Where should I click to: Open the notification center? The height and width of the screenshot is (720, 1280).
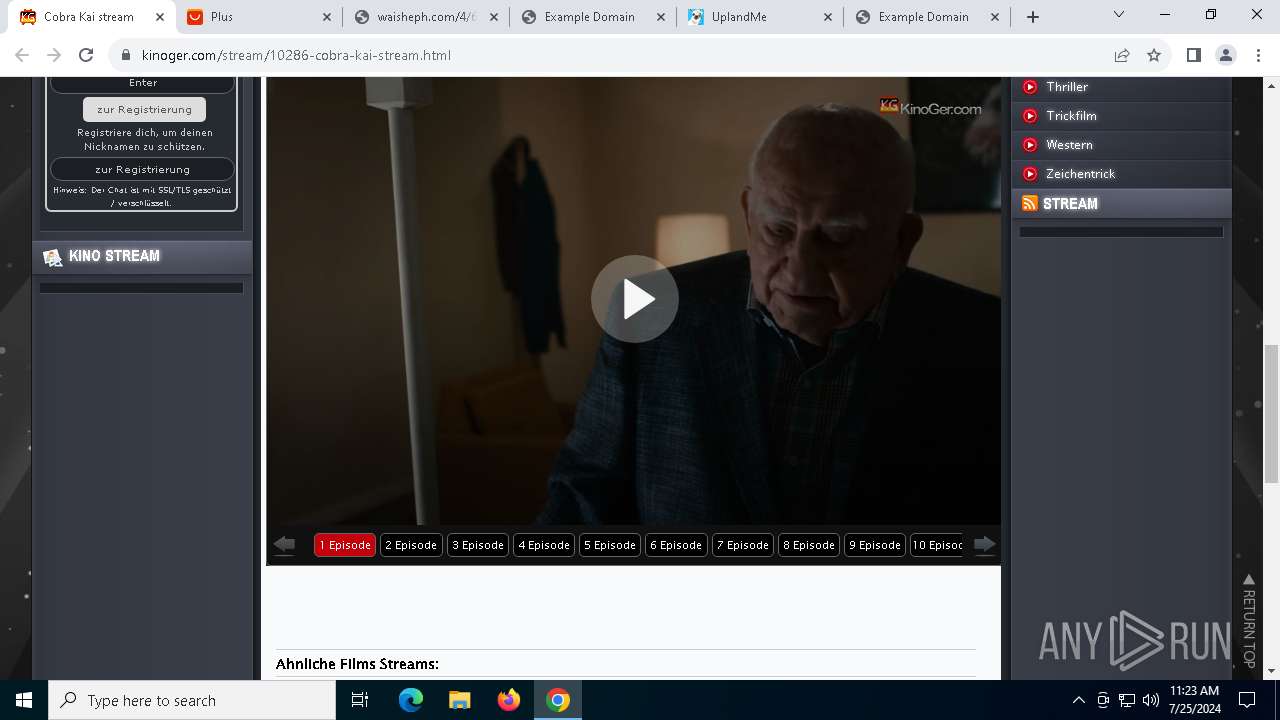(1247, 700)
